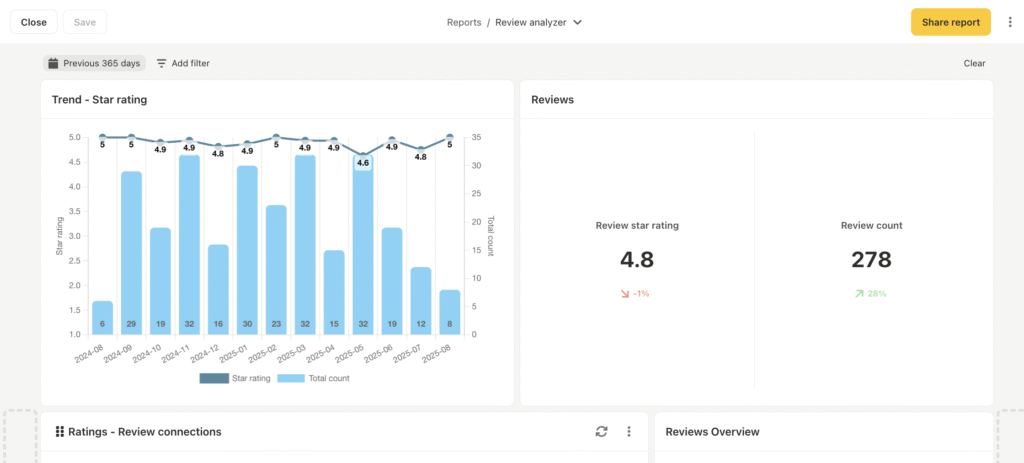Click the three-dot menu beside Share report
Screen dimensions: 1024x463
pyautogui.click(x=1009, y=22)
